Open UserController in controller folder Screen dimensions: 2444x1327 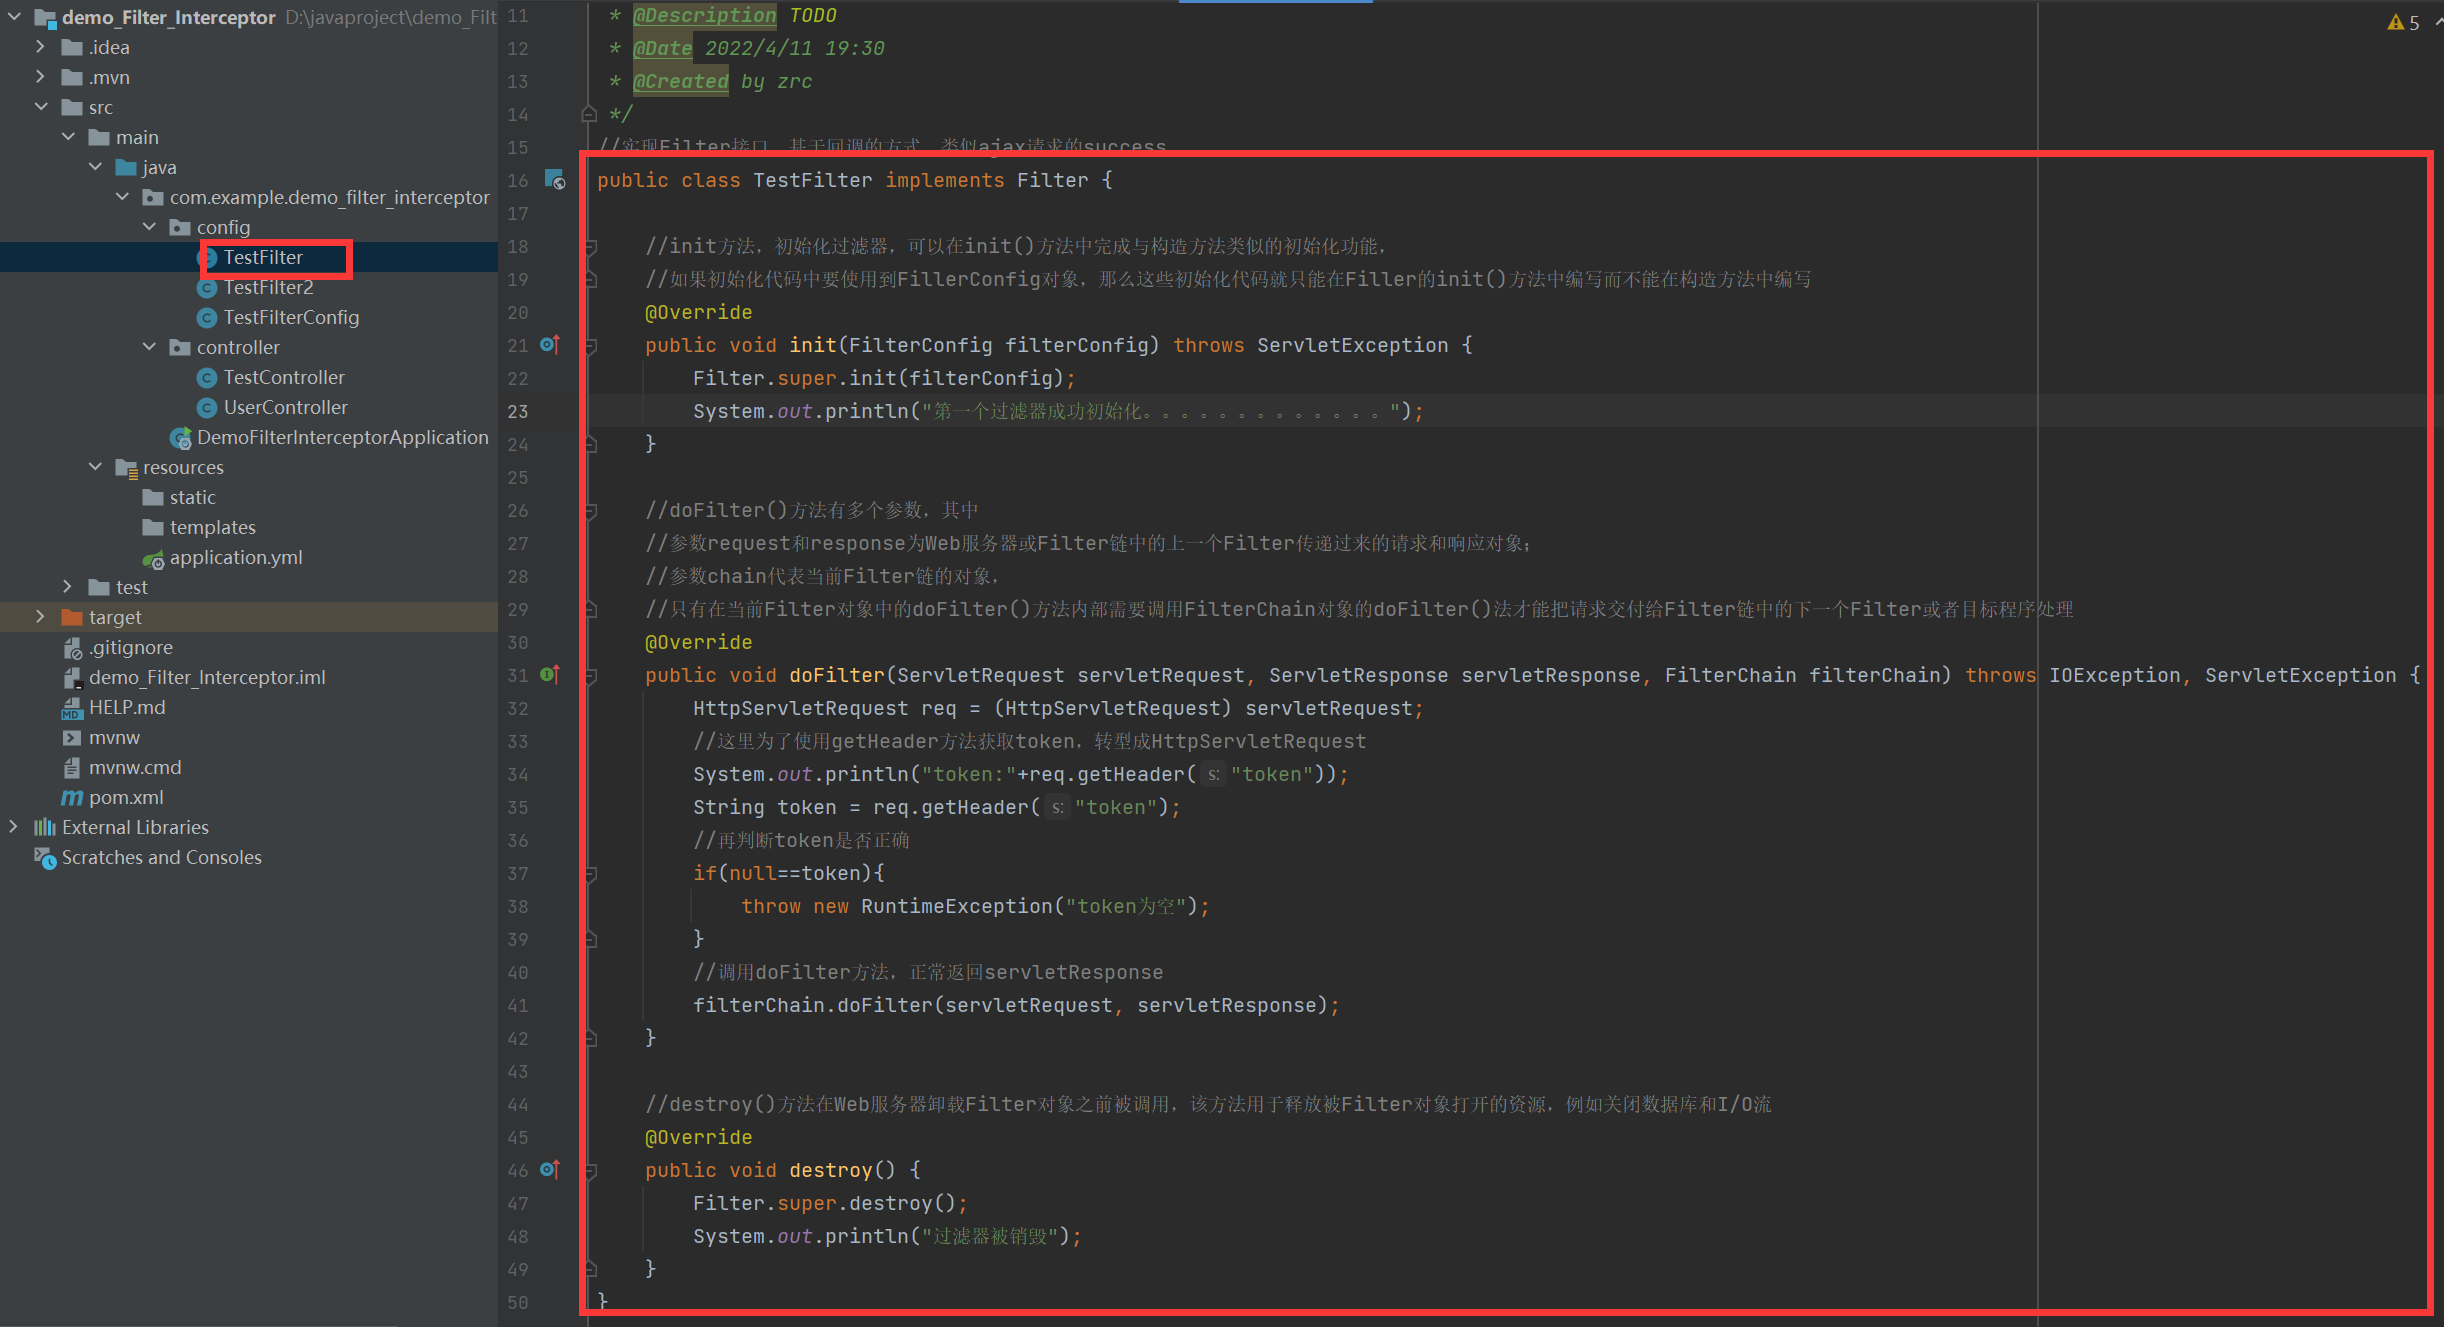(x=286, y=407)
